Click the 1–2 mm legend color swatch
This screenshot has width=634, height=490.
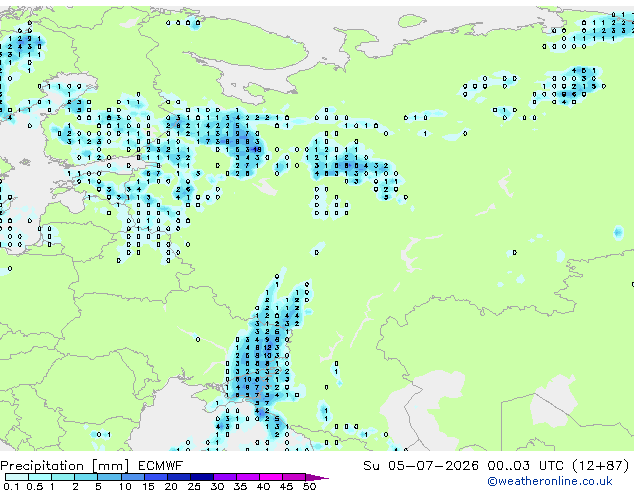point(63,477)
